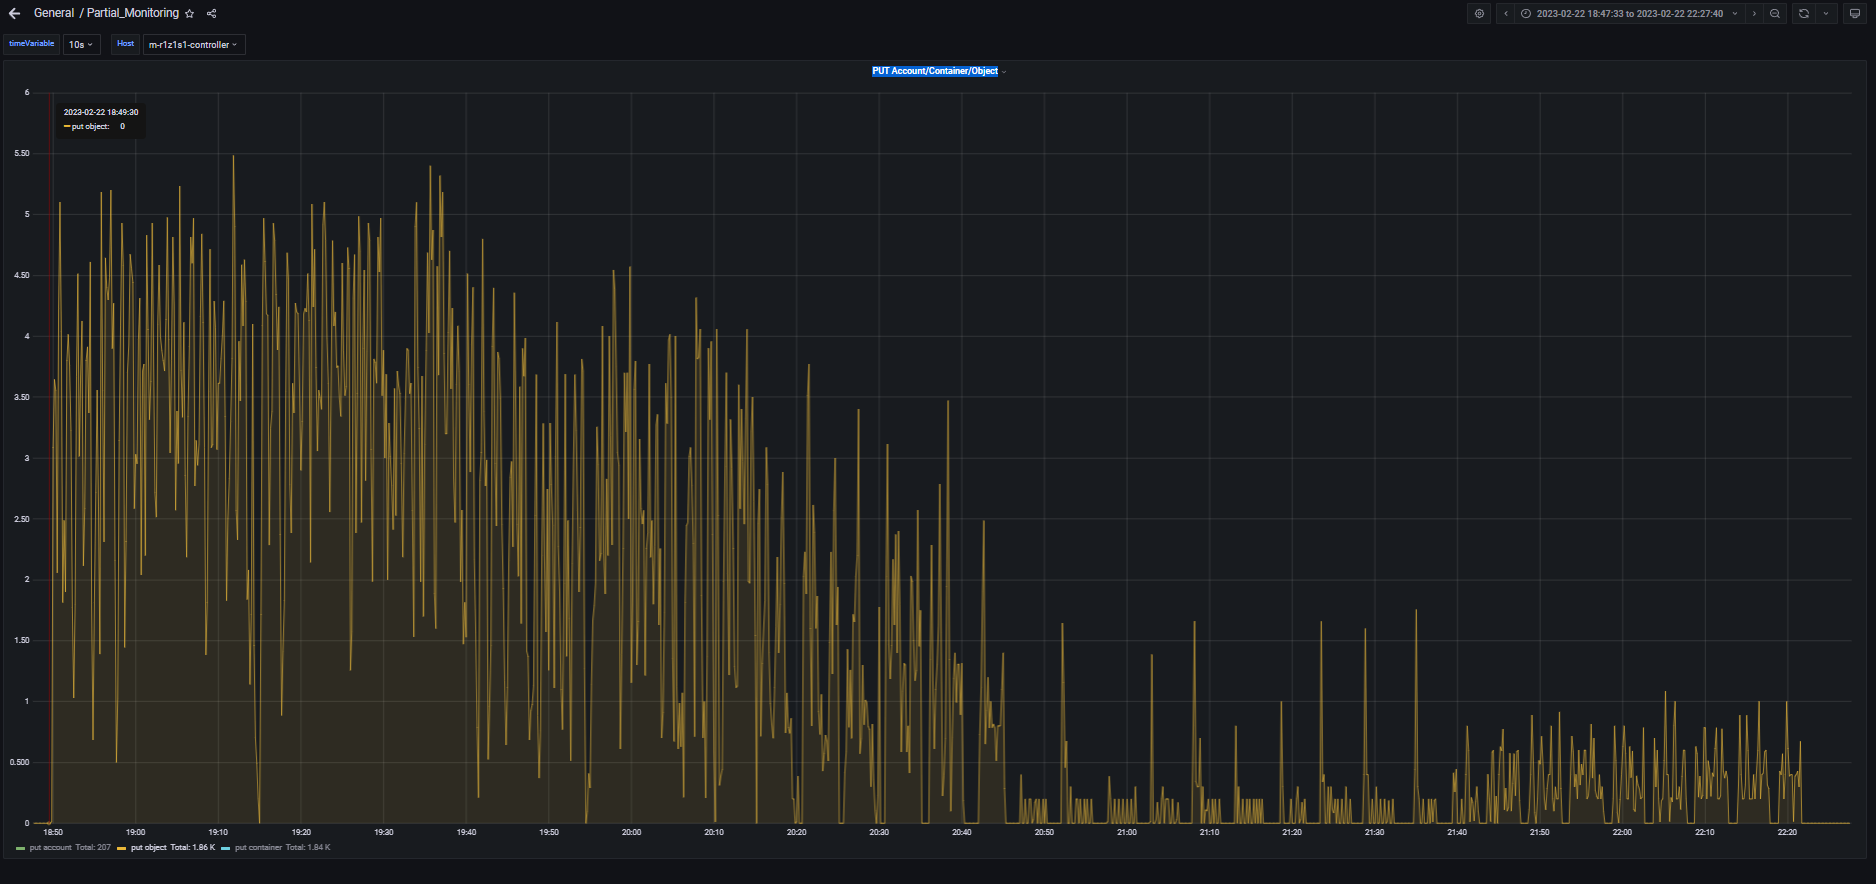Viewport: 1876px width, 884px height.
Task: Zoom out the time range
Action: [1775, 14]
